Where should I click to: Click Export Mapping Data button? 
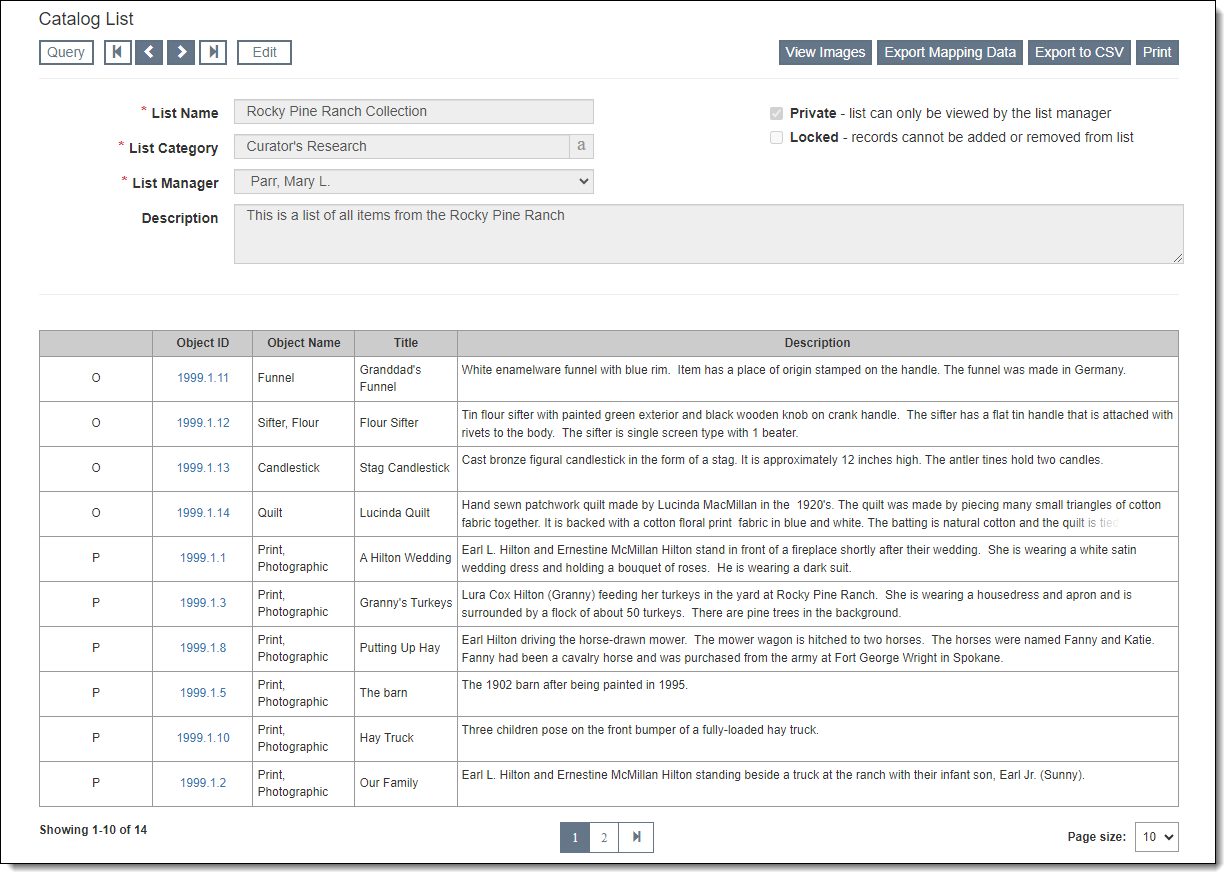(x=950, y=52)
